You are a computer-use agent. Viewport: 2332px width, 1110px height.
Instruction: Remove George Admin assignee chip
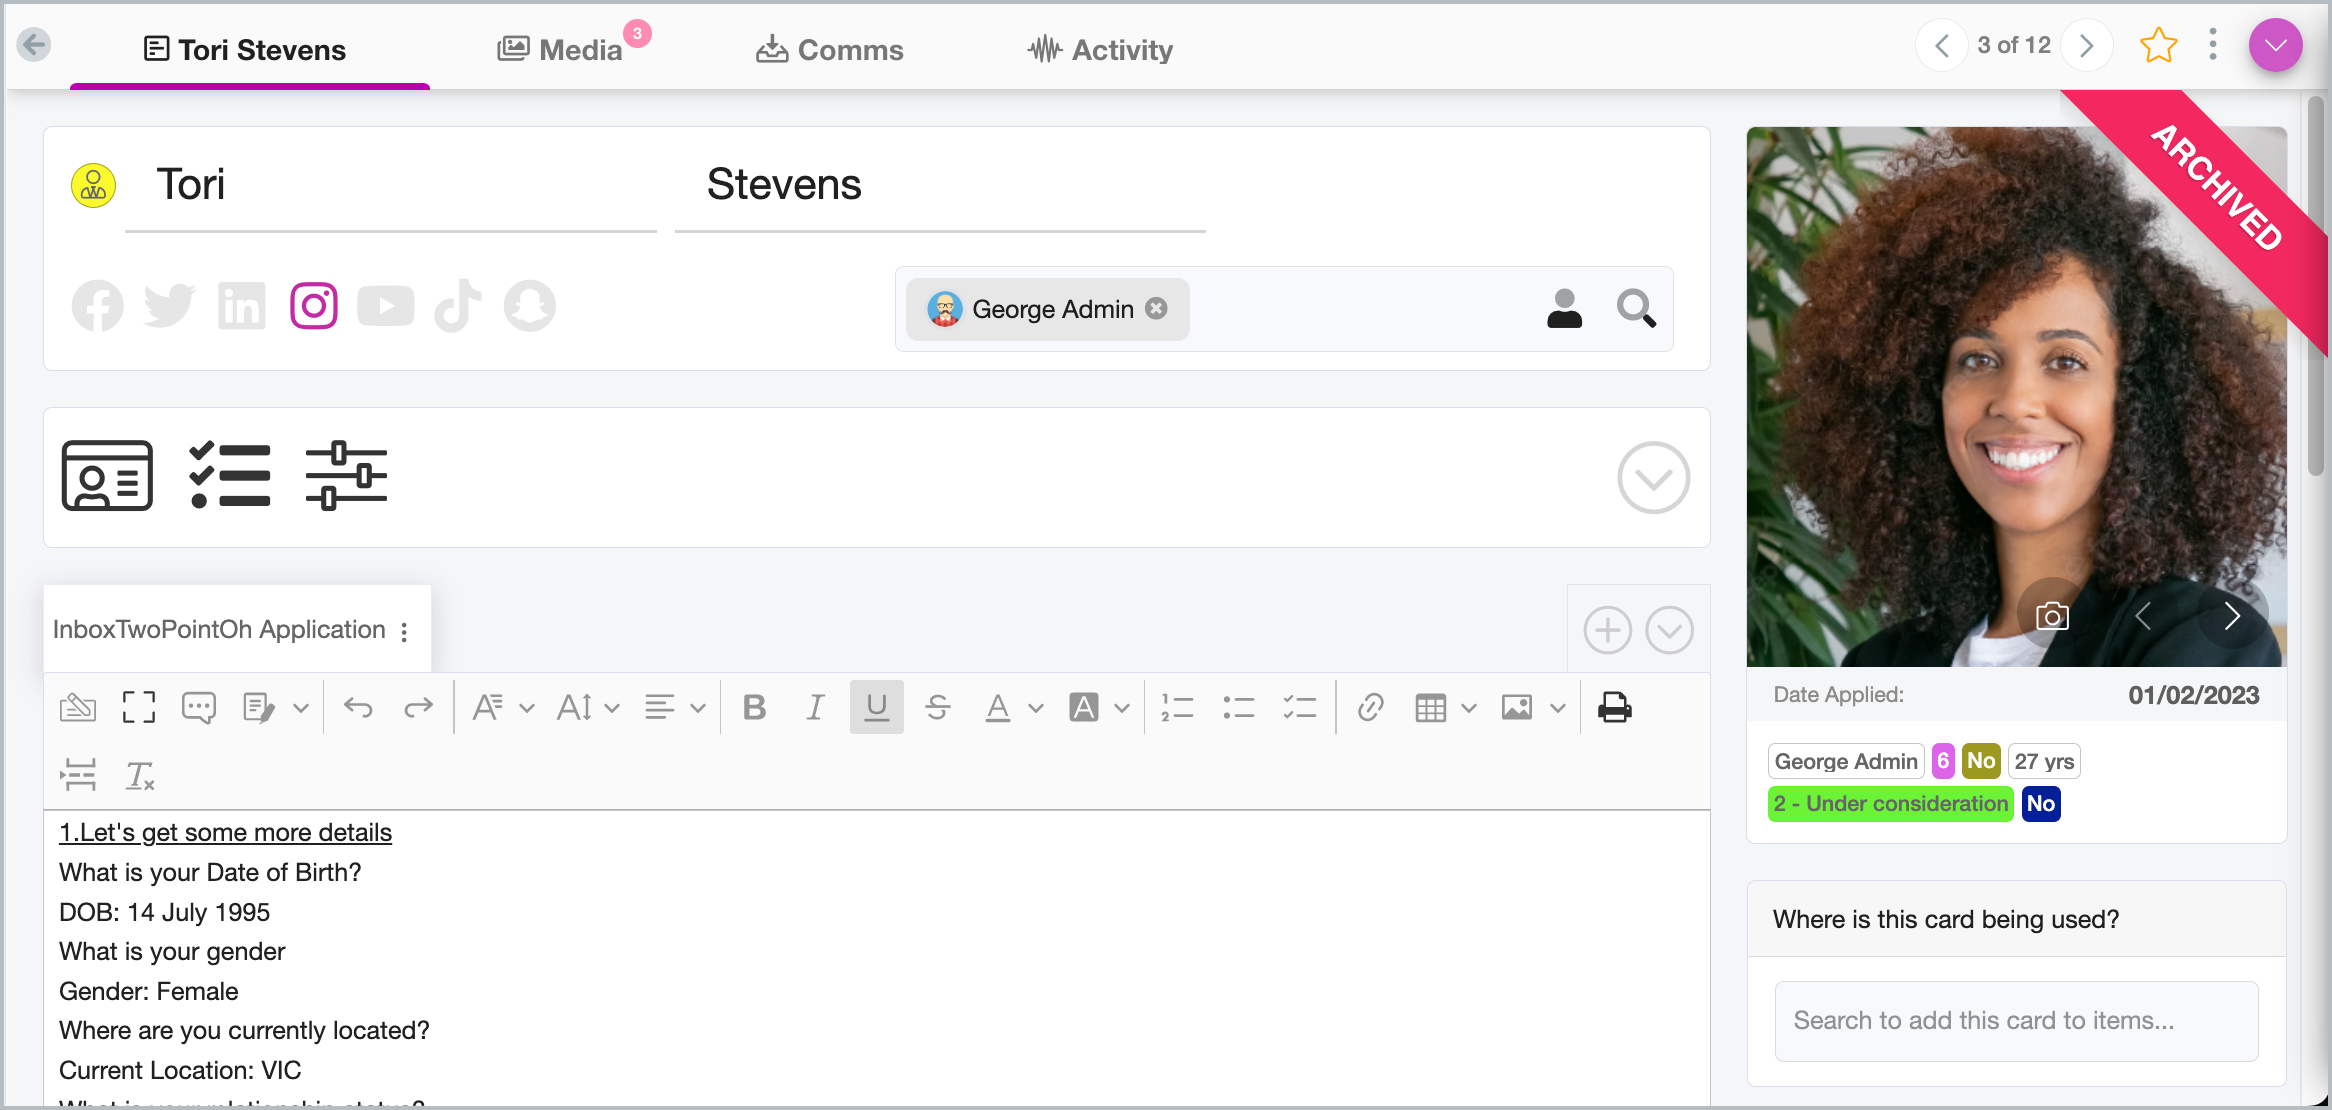pos(1157,309)
